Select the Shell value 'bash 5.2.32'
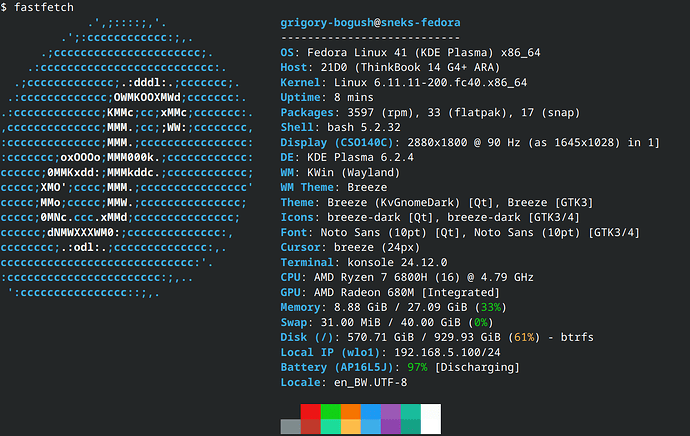The width and height of the screenshot is (690, 436). 364,128
